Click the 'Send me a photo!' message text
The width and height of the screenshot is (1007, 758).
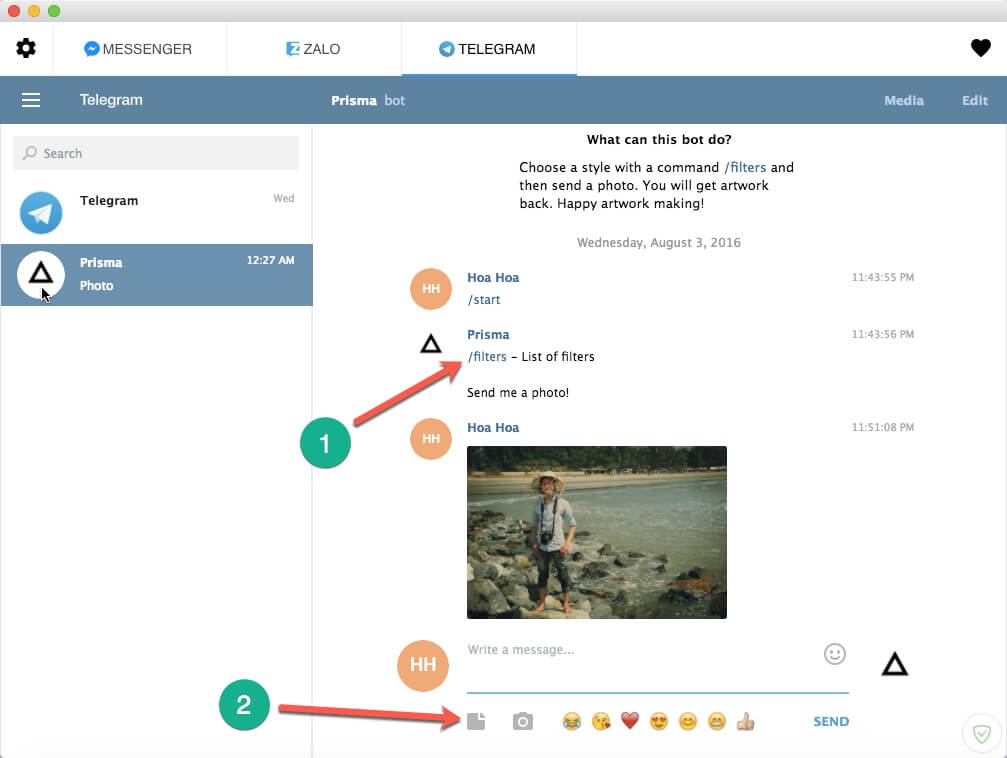(x=518, y=392)
